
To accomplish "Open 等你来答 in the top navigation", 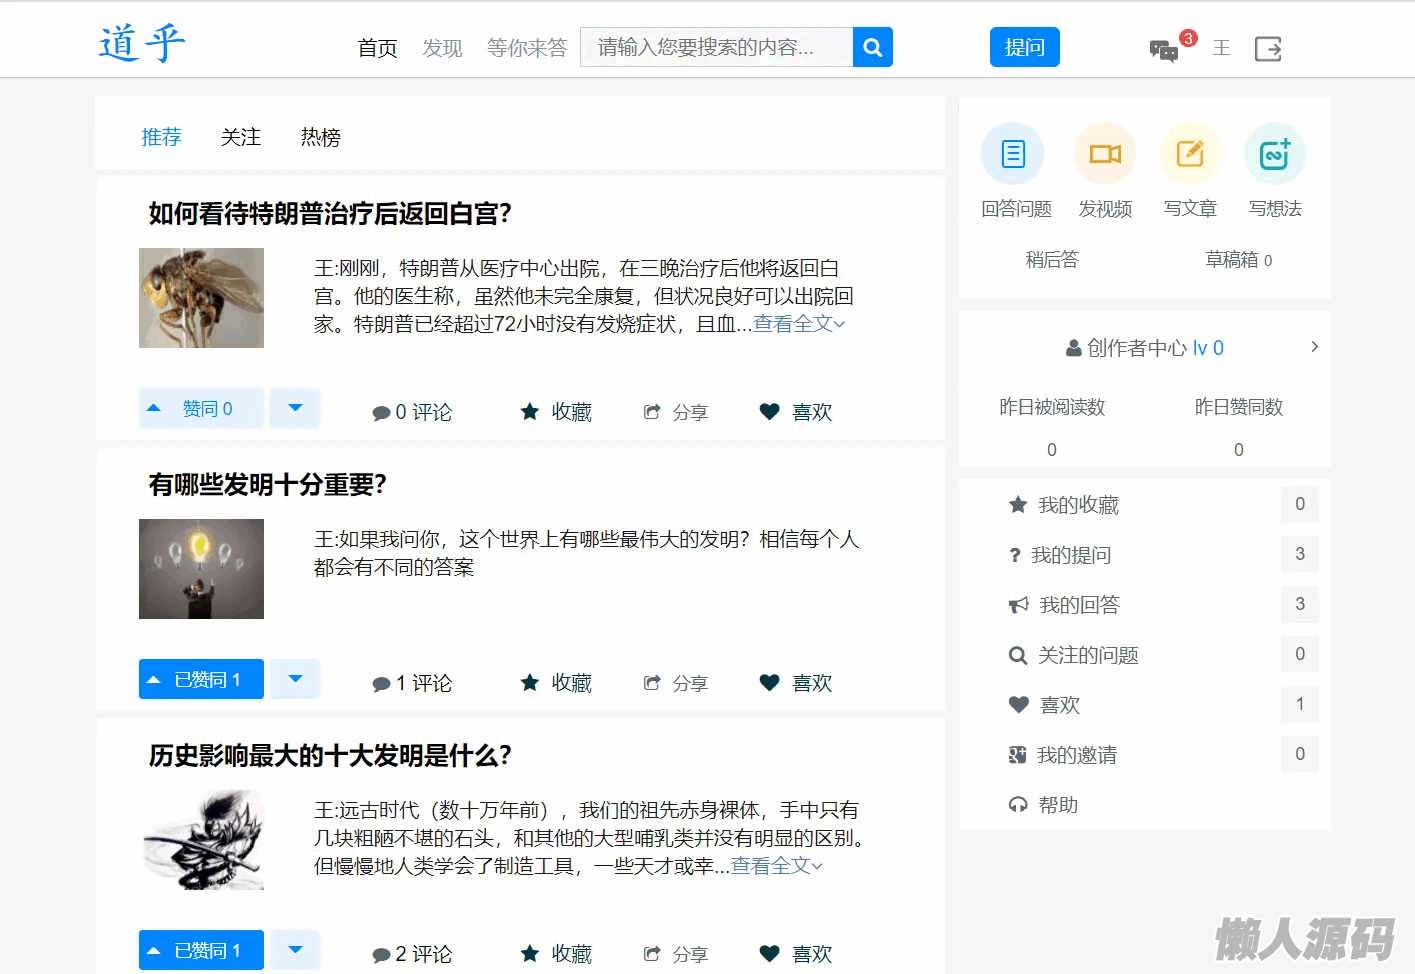I will [x=526, y=48].
